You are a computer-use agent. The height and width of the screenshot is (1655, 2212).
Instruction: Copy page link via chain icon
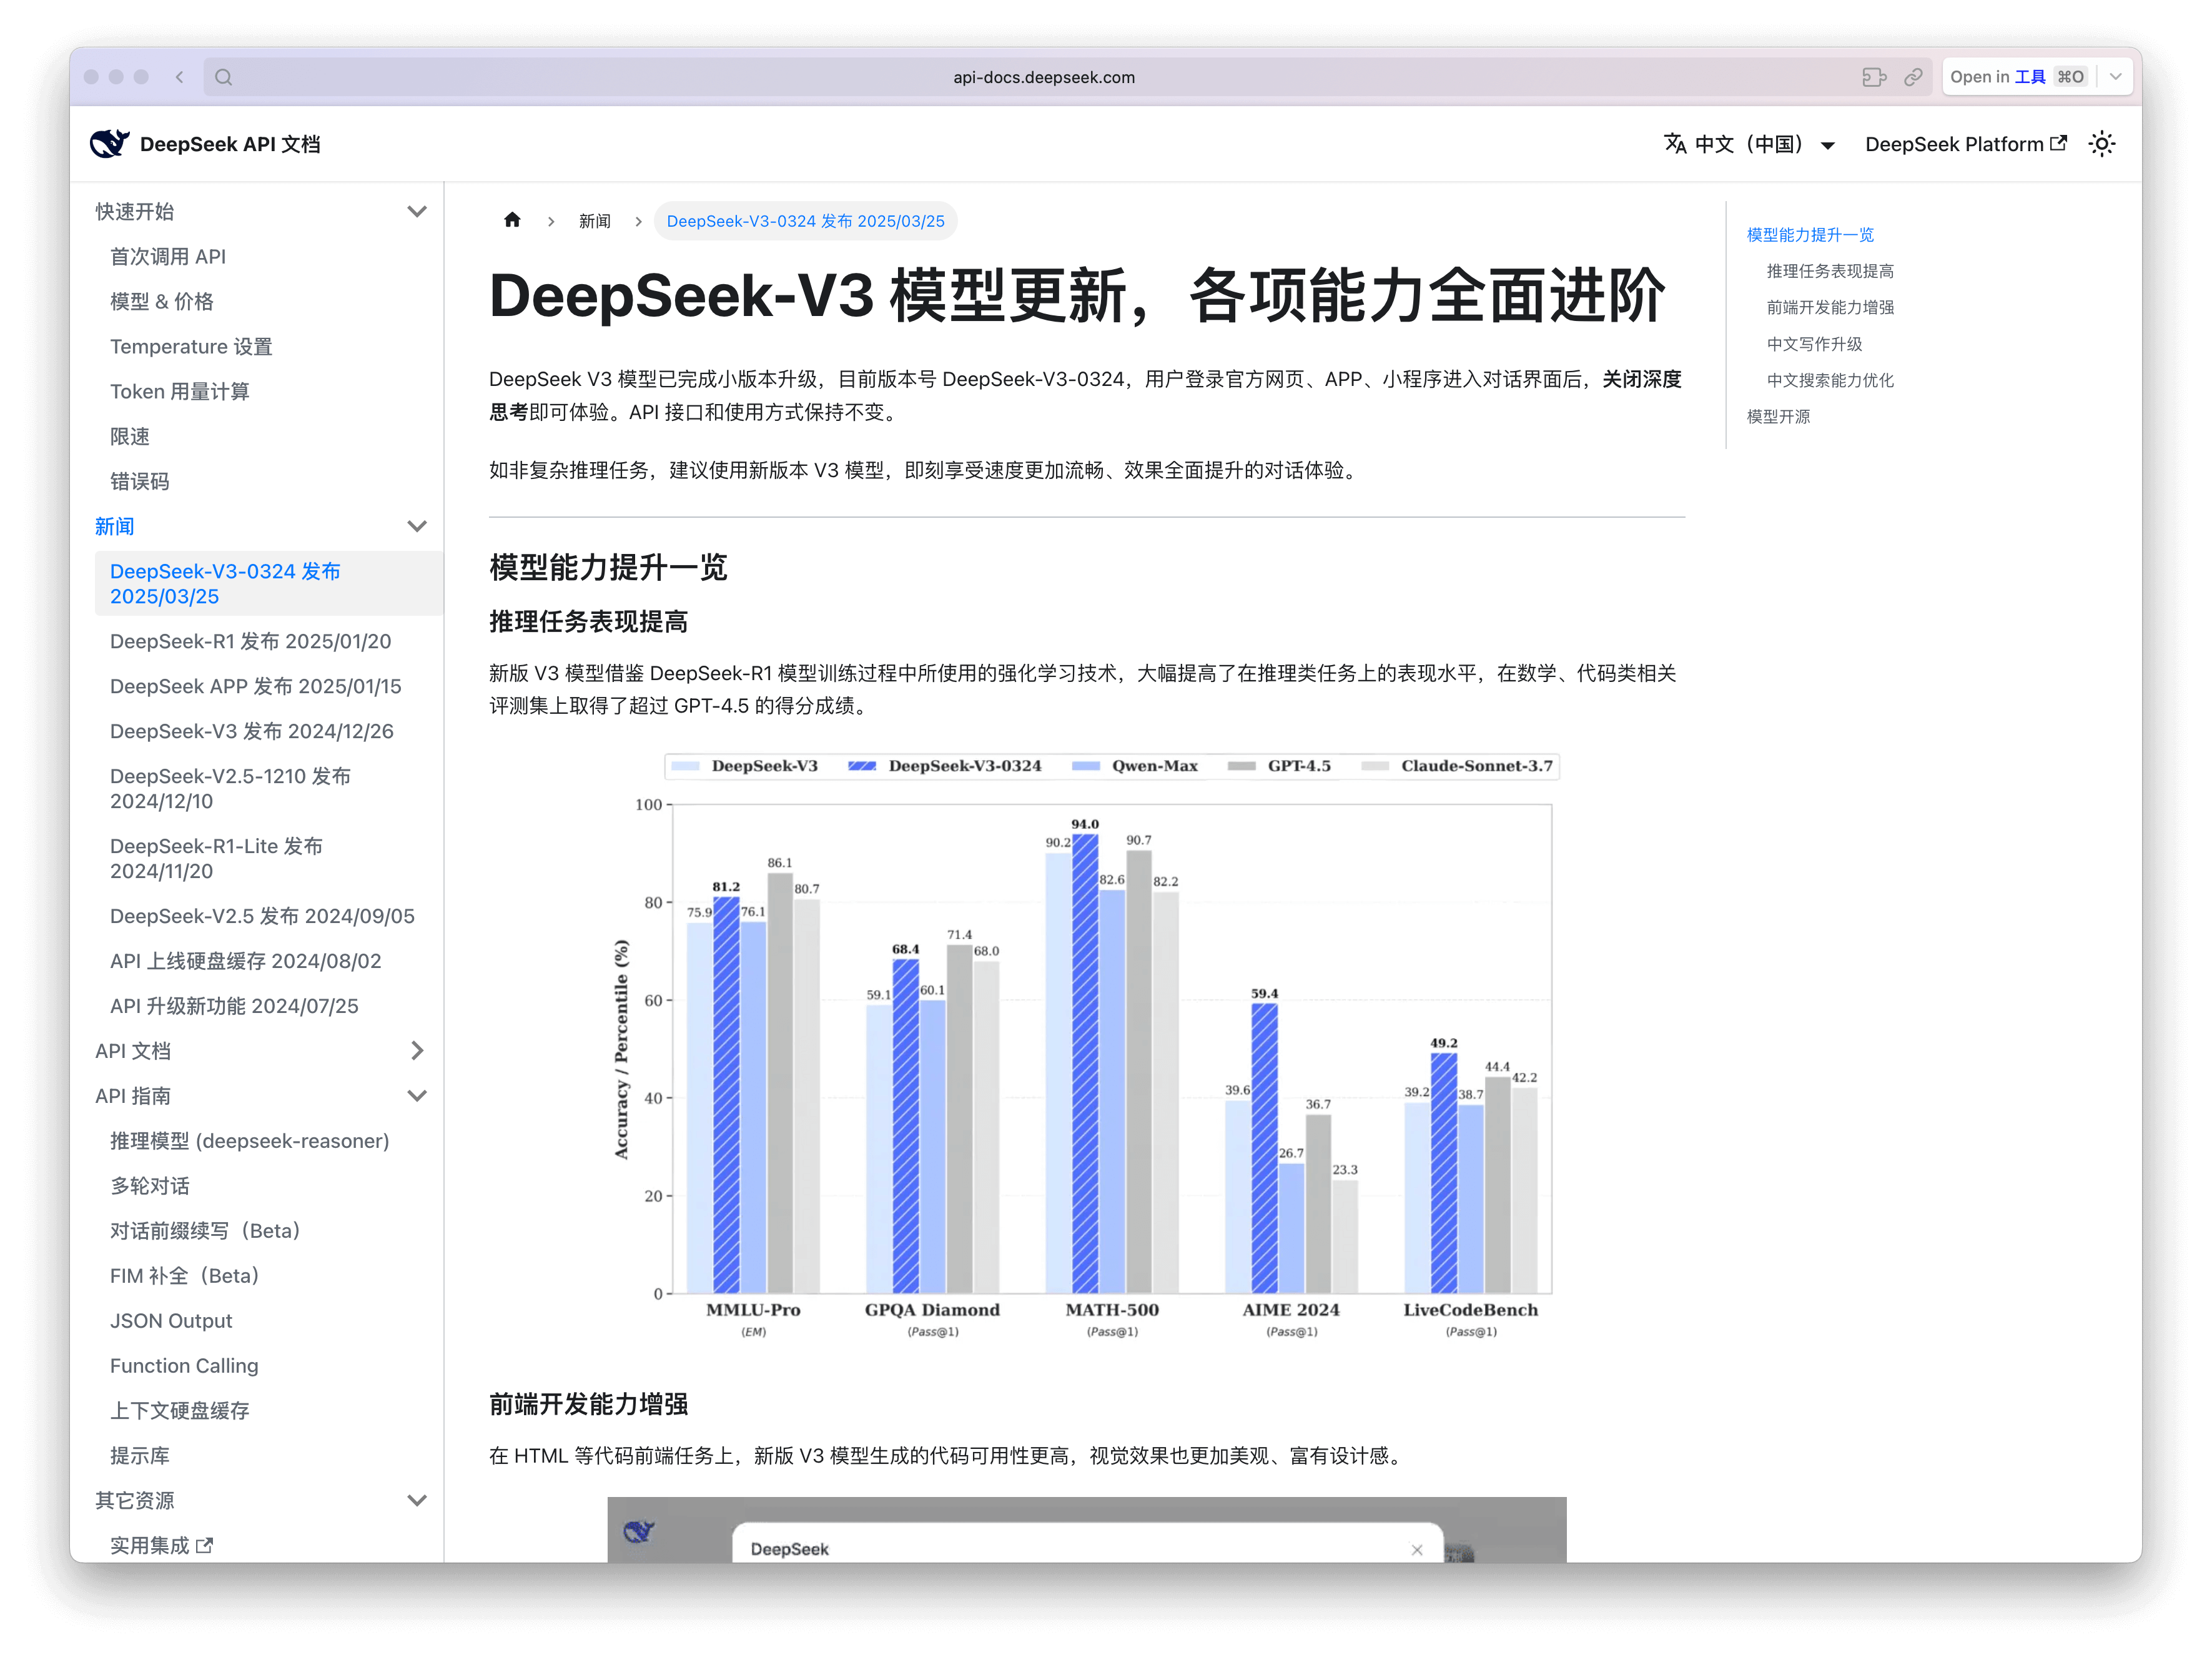1913,77
